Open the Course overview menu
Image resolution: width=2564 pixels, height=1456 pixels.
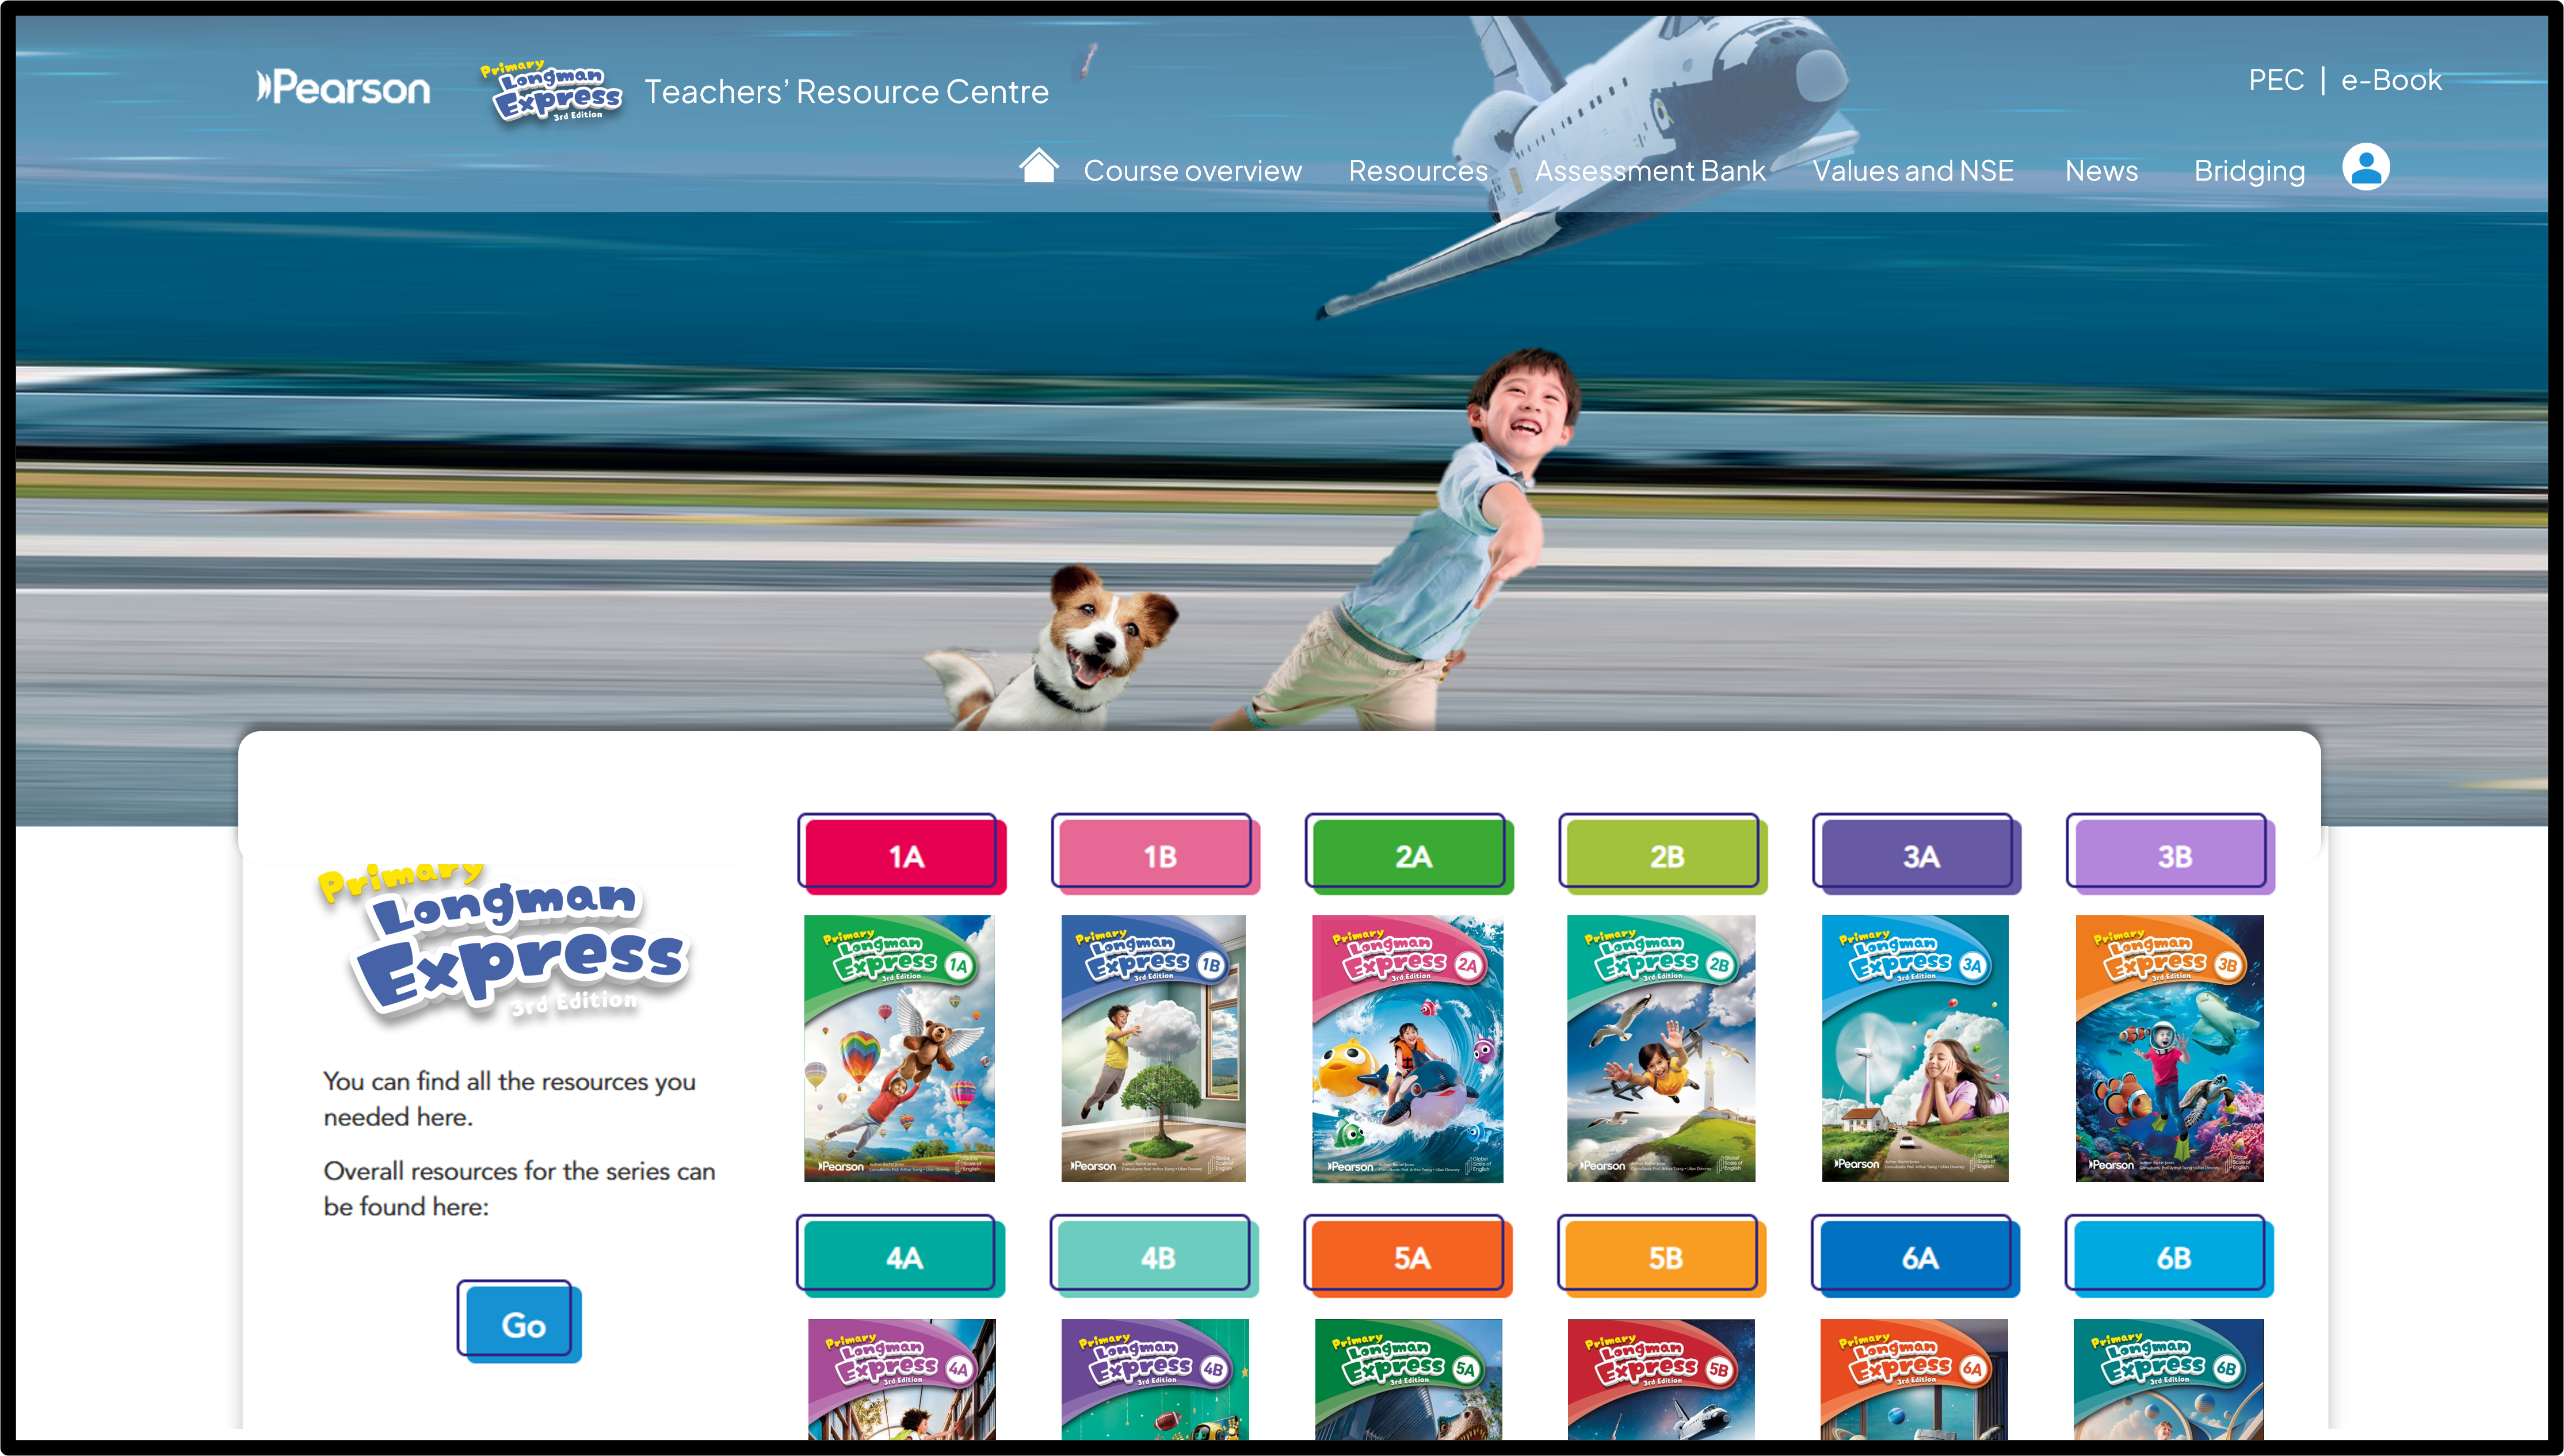click(x=1192, y=171)
